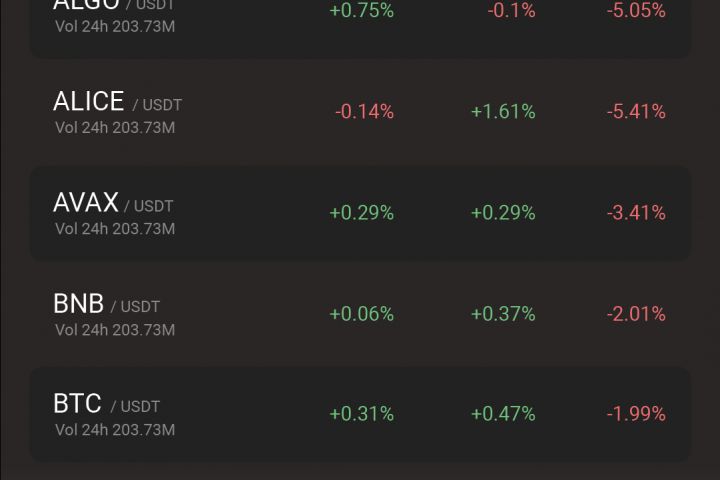Tap BNB's +0.06% change value
Screen dimensions: 720x480
(361, 314)
